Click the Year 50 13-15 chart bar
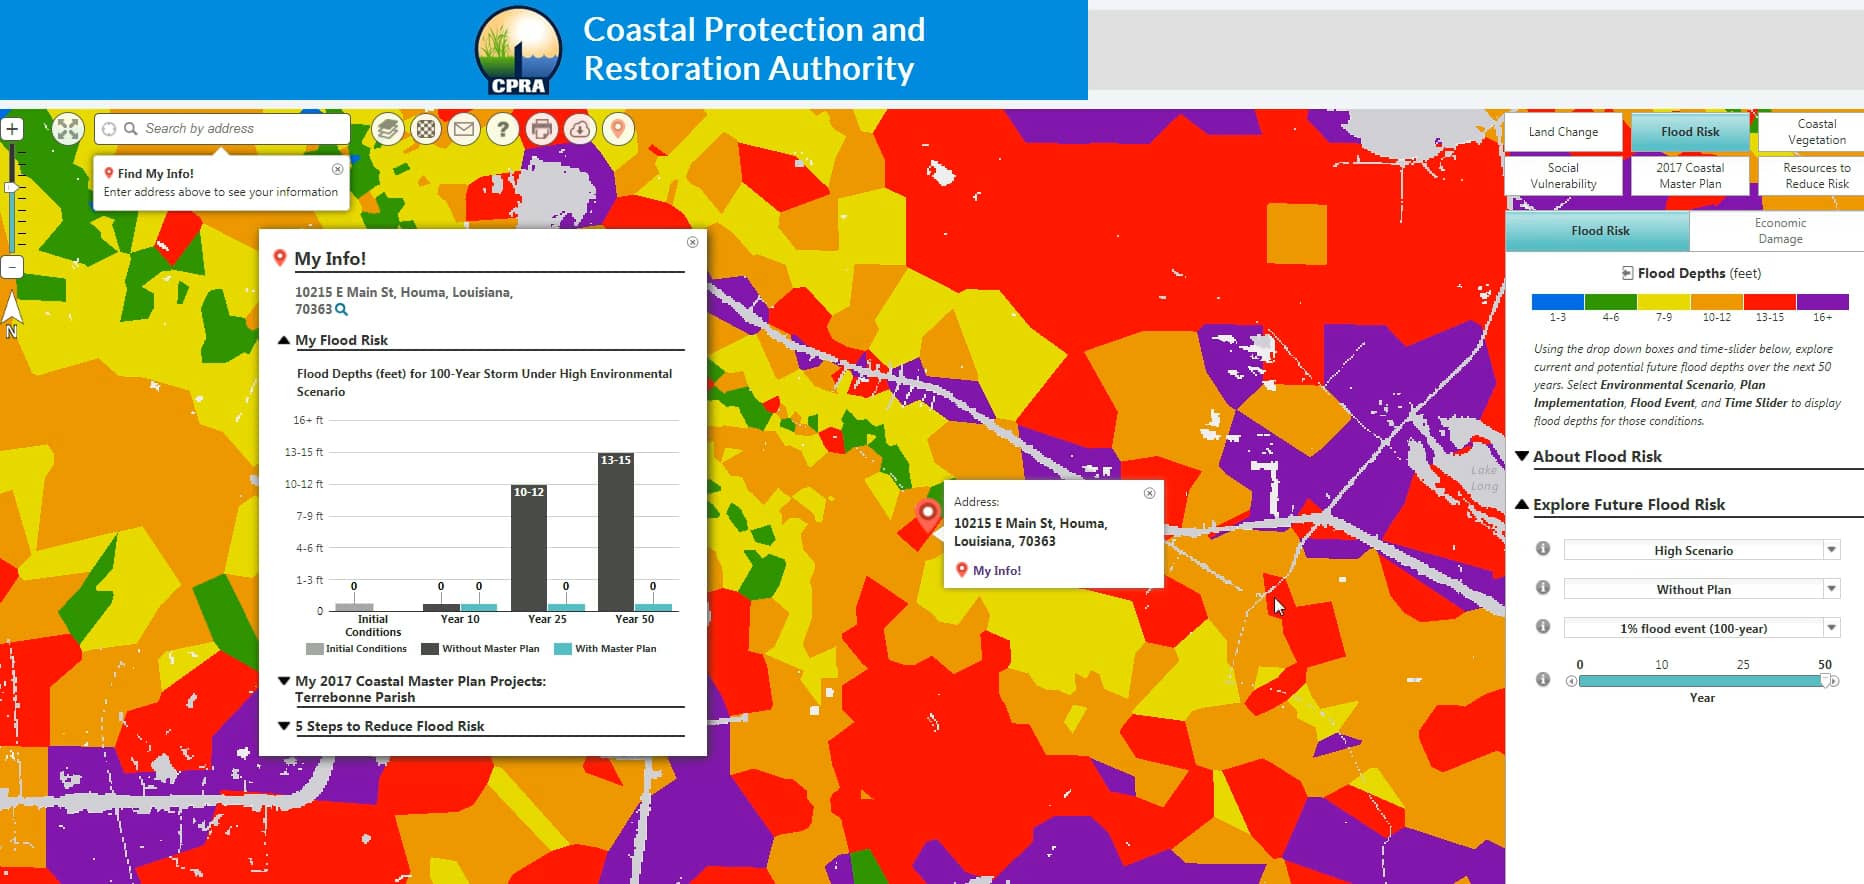1864x884 pixels. point(616,532)
